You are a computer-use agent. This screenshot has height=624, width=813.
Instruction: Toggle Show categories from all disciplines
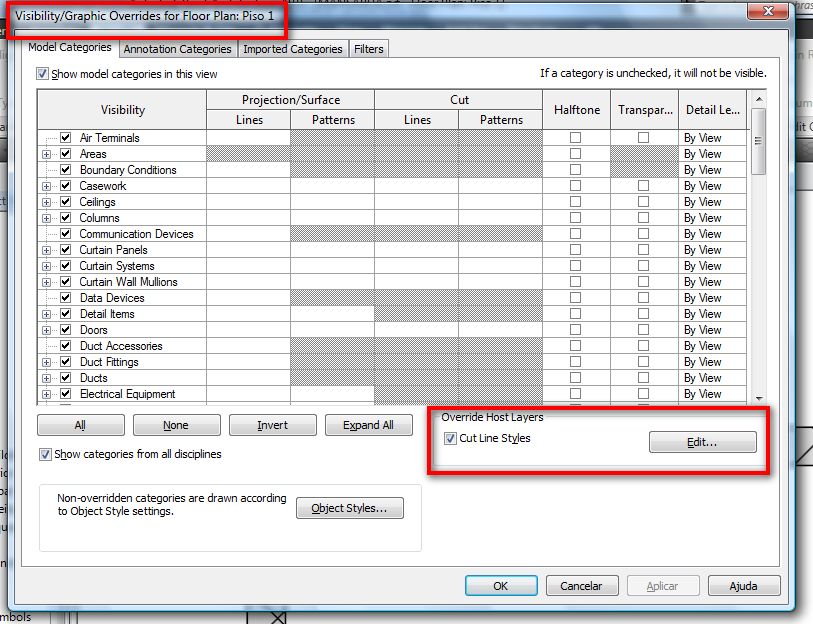coord(46,454)
